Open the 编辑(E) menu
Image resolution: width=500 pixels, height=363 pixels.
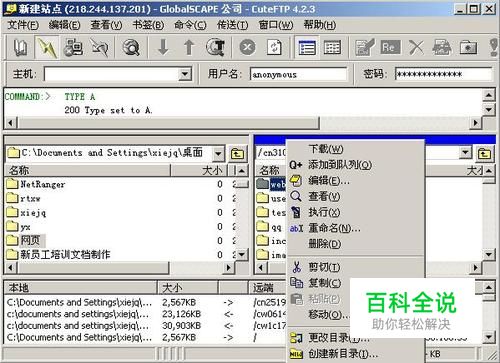tap(64, 25)
